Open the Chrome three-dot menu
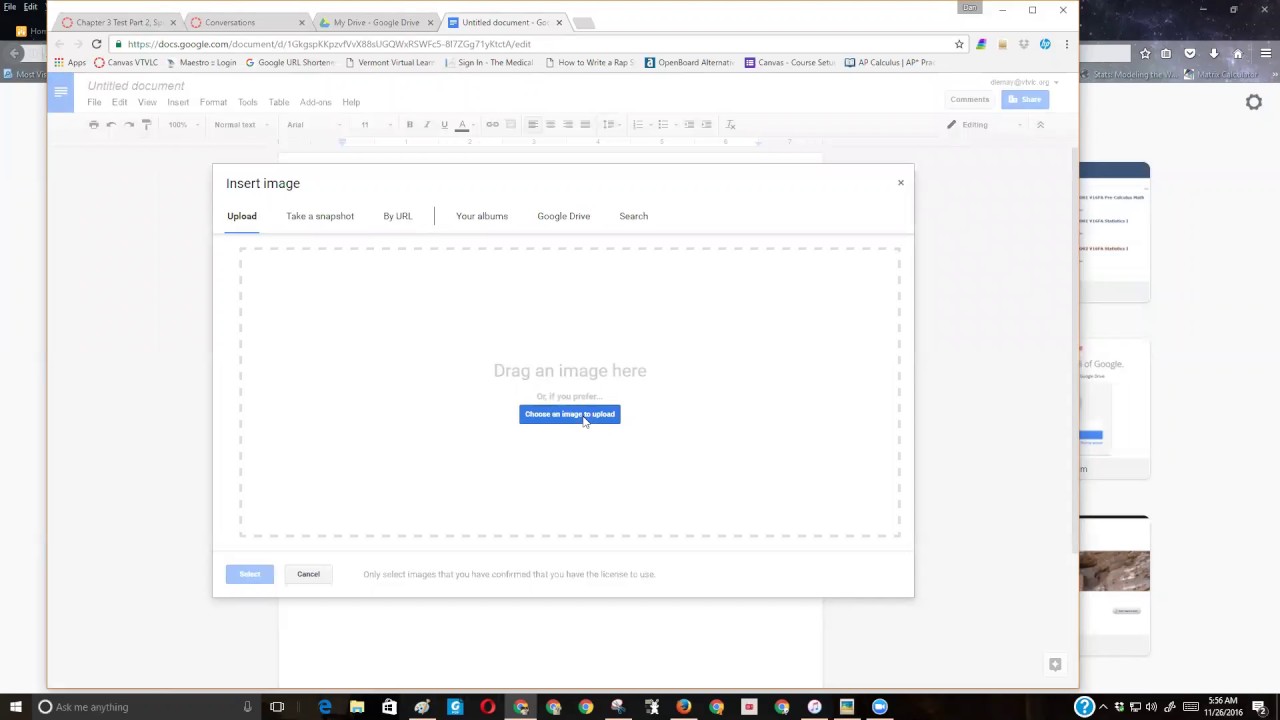The height and width of the screenshot is (720, 1280). (1066, 44)
